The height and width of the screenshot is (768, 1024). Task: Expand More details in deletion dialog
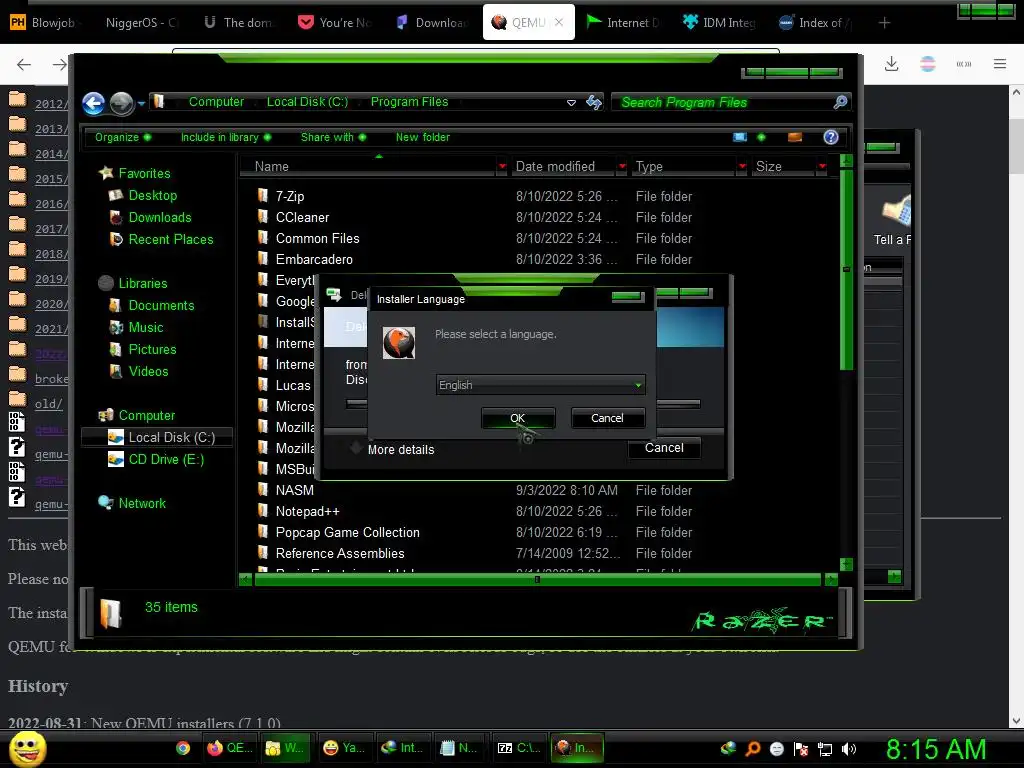pos(392,449)
